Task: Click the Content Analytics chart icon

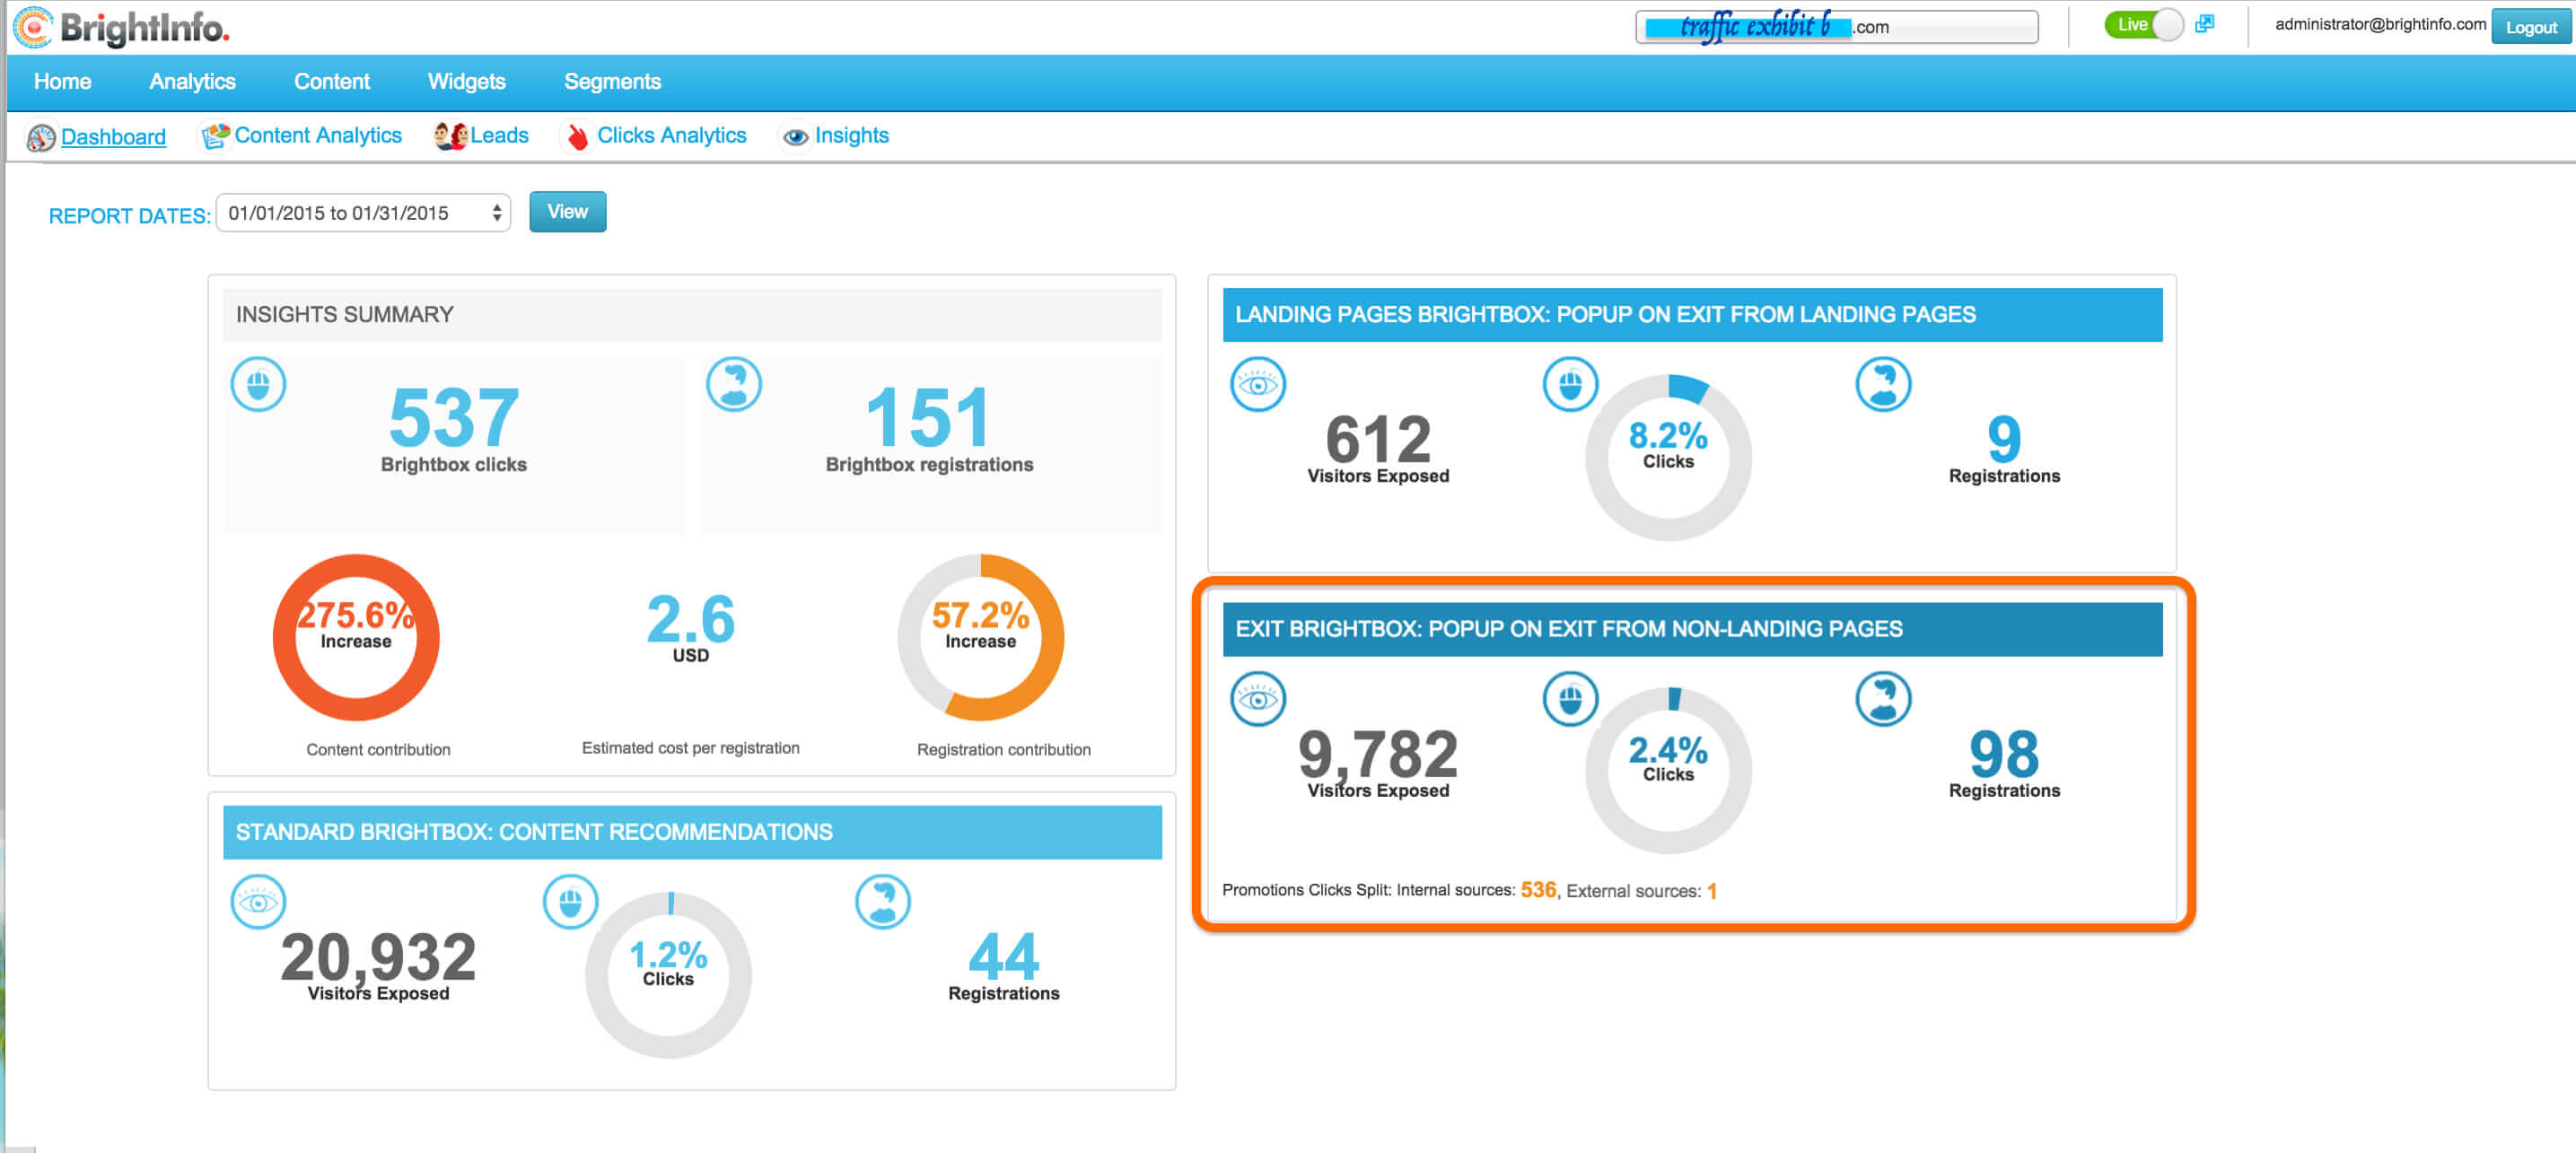Action: [215, 136]
